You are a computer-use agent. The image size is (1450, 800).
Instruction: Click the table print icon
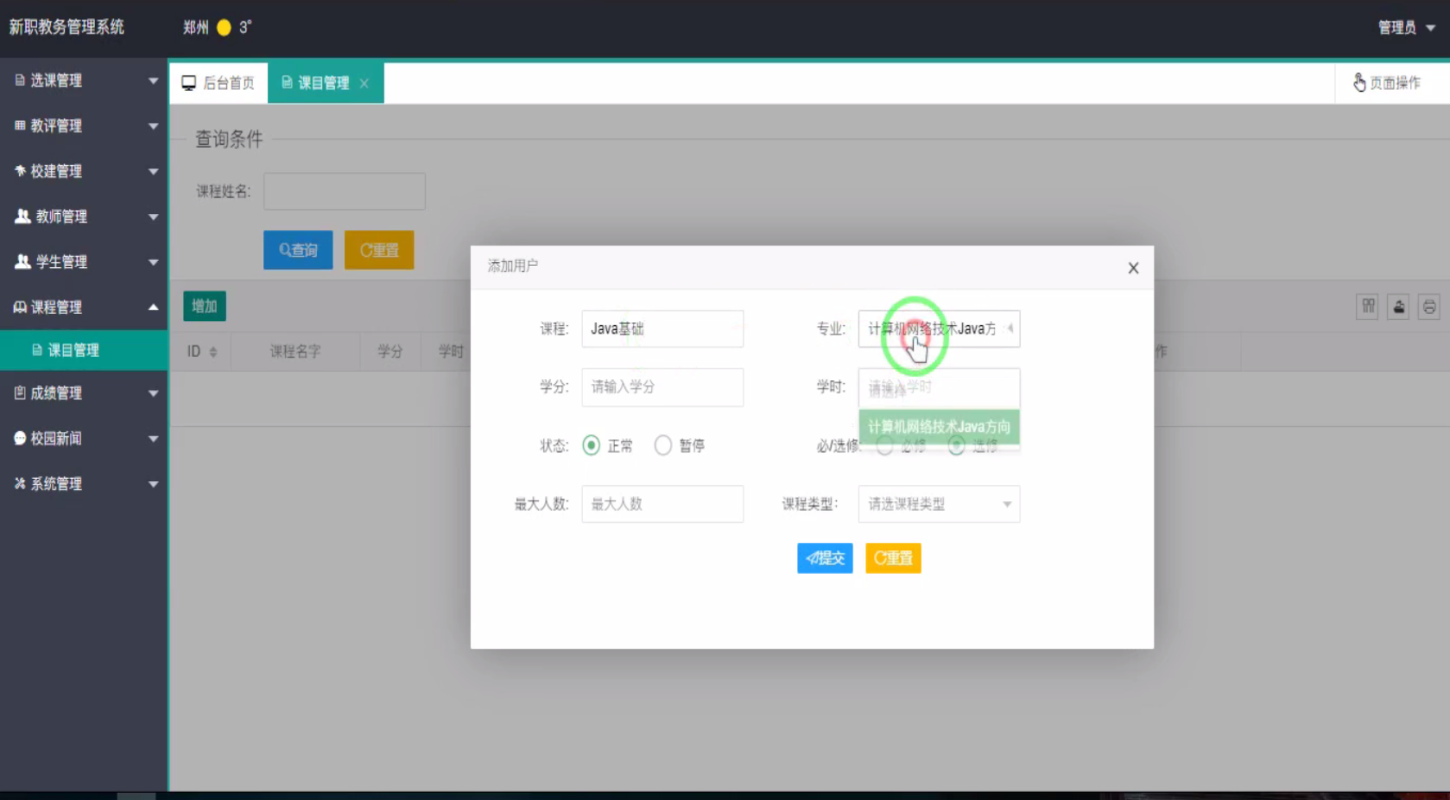1430,307
